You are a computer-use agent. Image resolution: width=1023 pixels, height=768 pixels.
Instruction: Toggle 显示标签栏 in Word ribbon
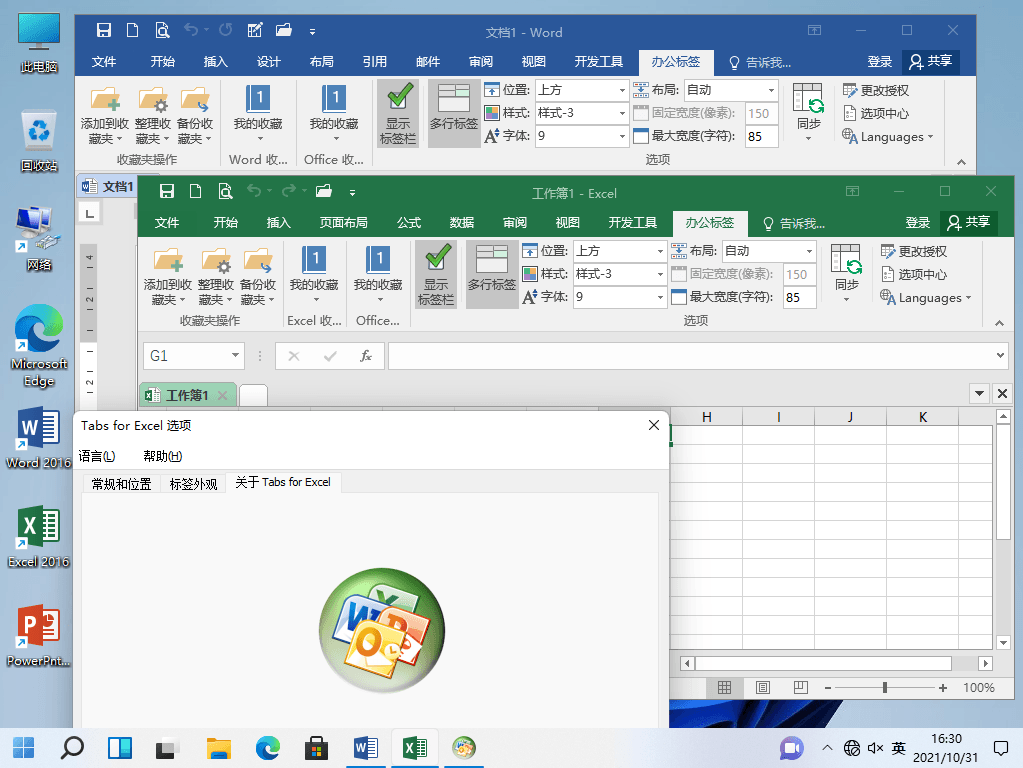398,112
